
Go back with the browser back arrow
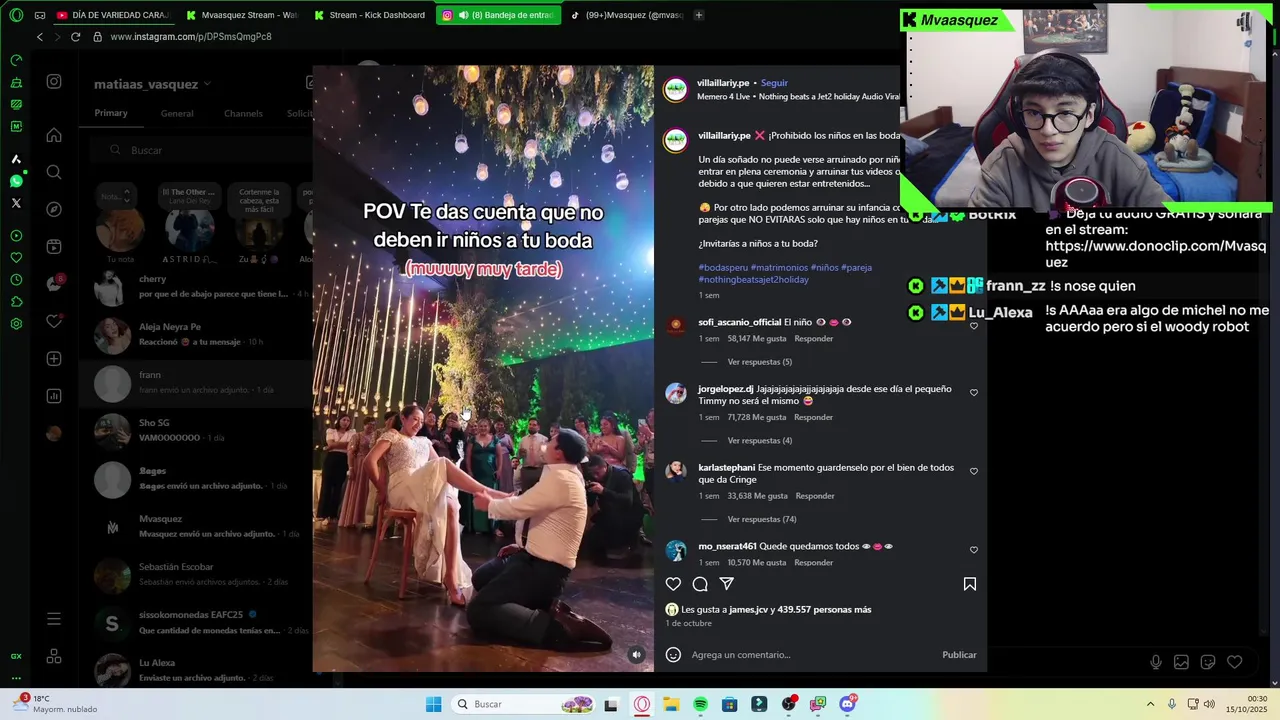[39, 37]
